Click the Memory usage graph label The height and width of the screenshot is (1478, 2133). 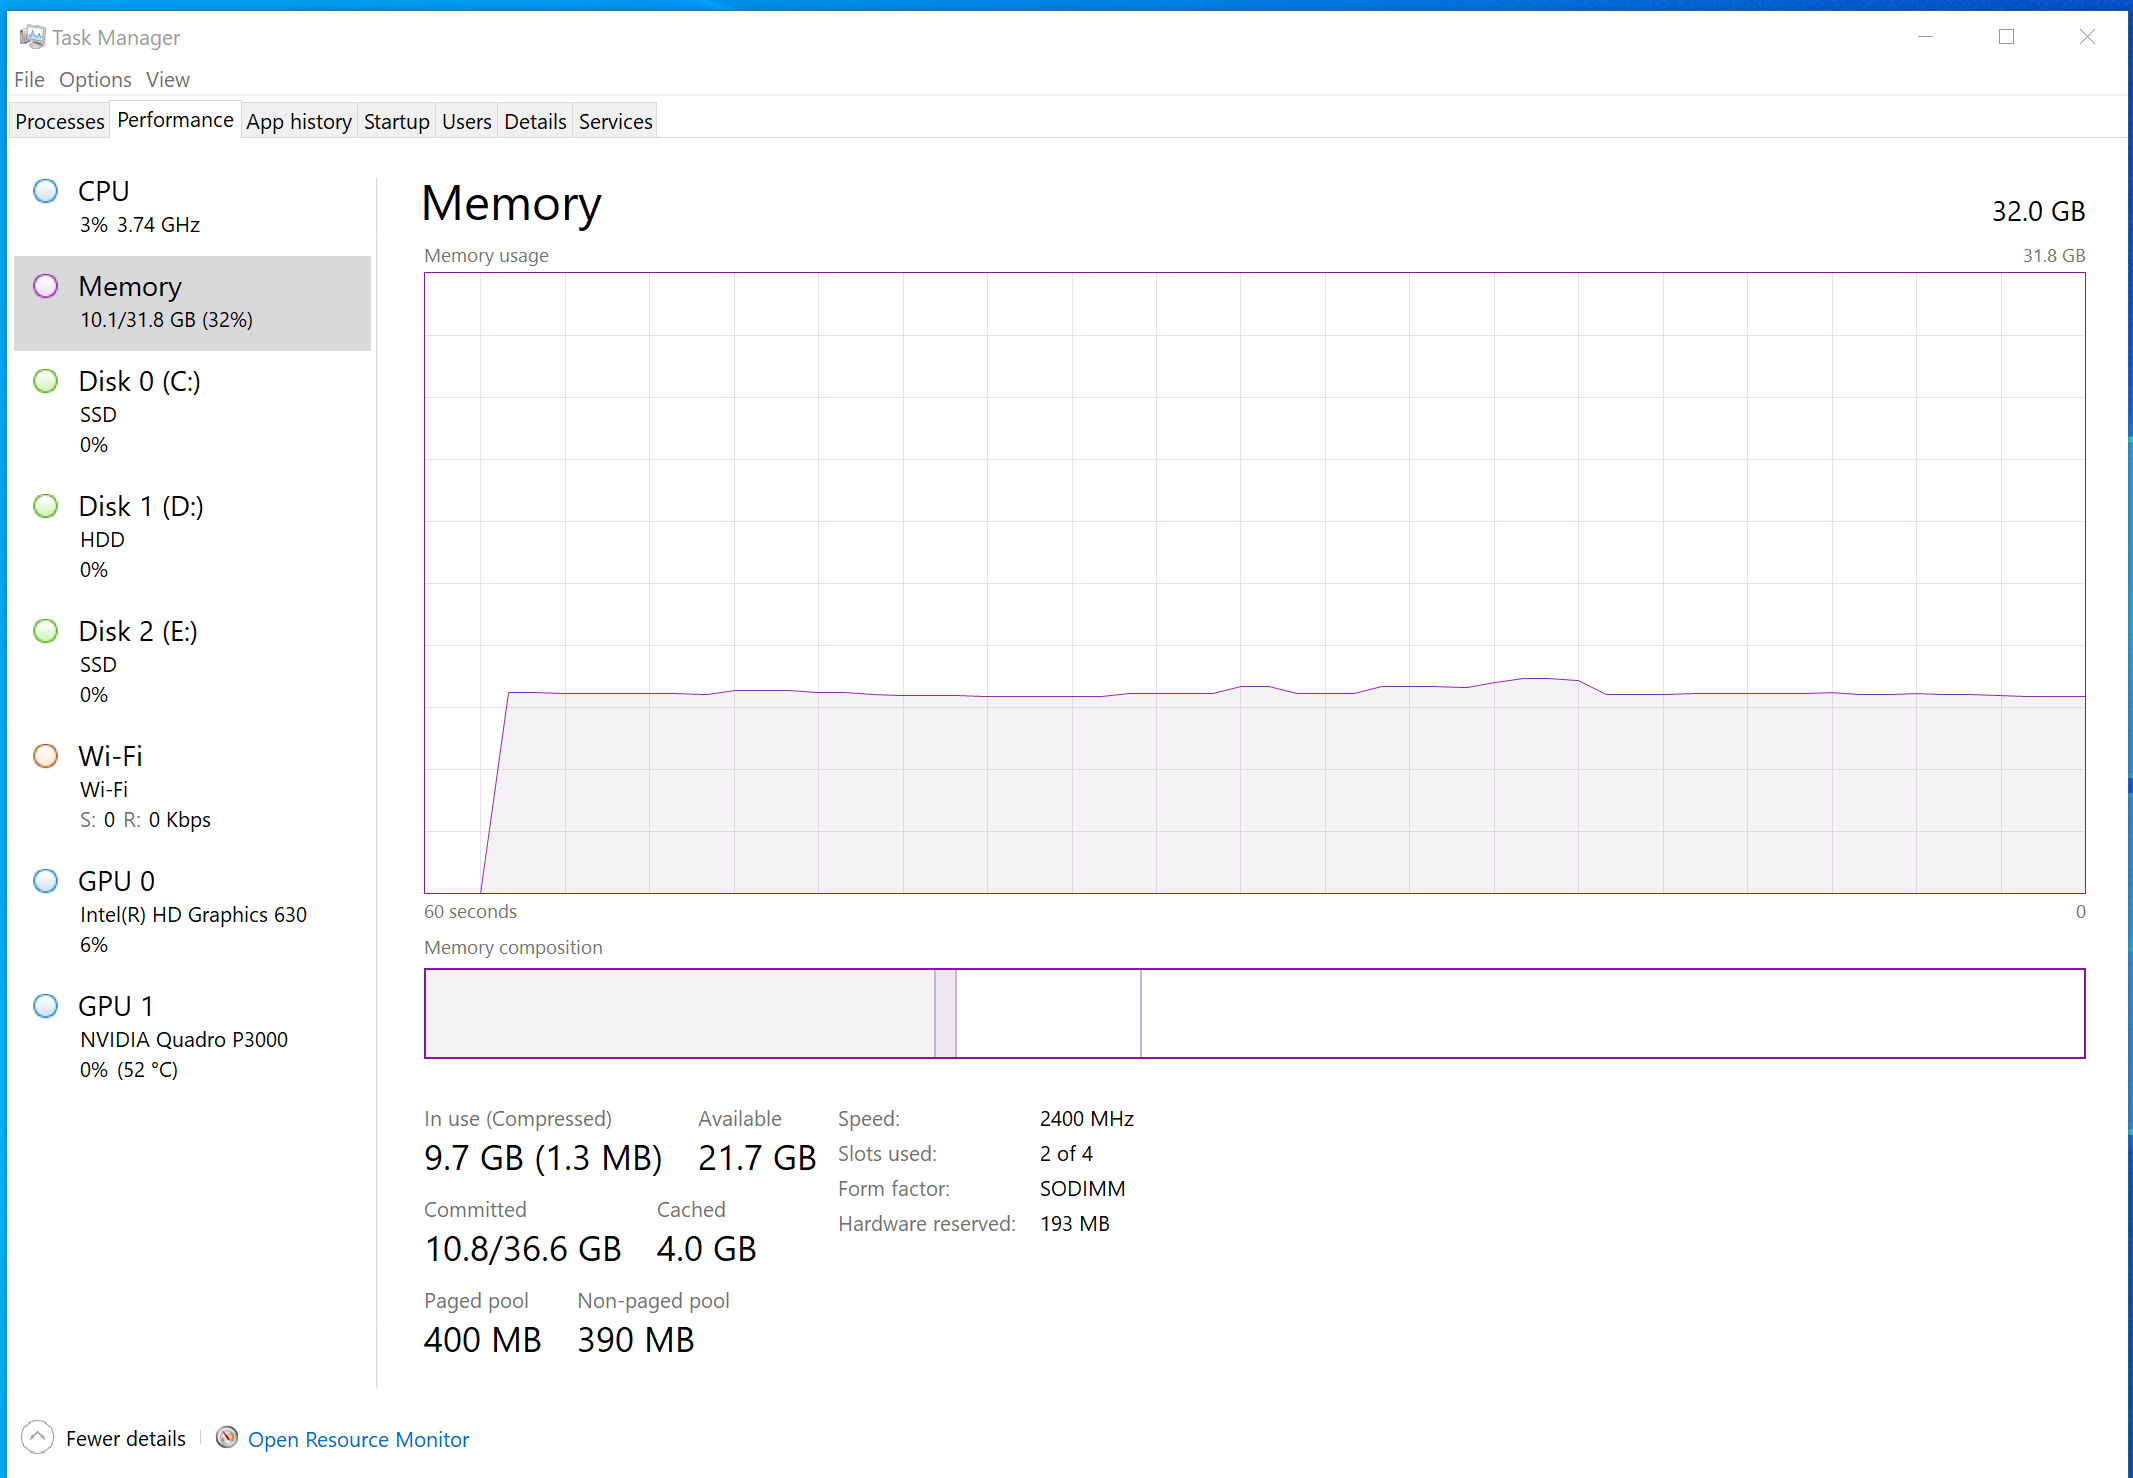[x=486, y=256]
